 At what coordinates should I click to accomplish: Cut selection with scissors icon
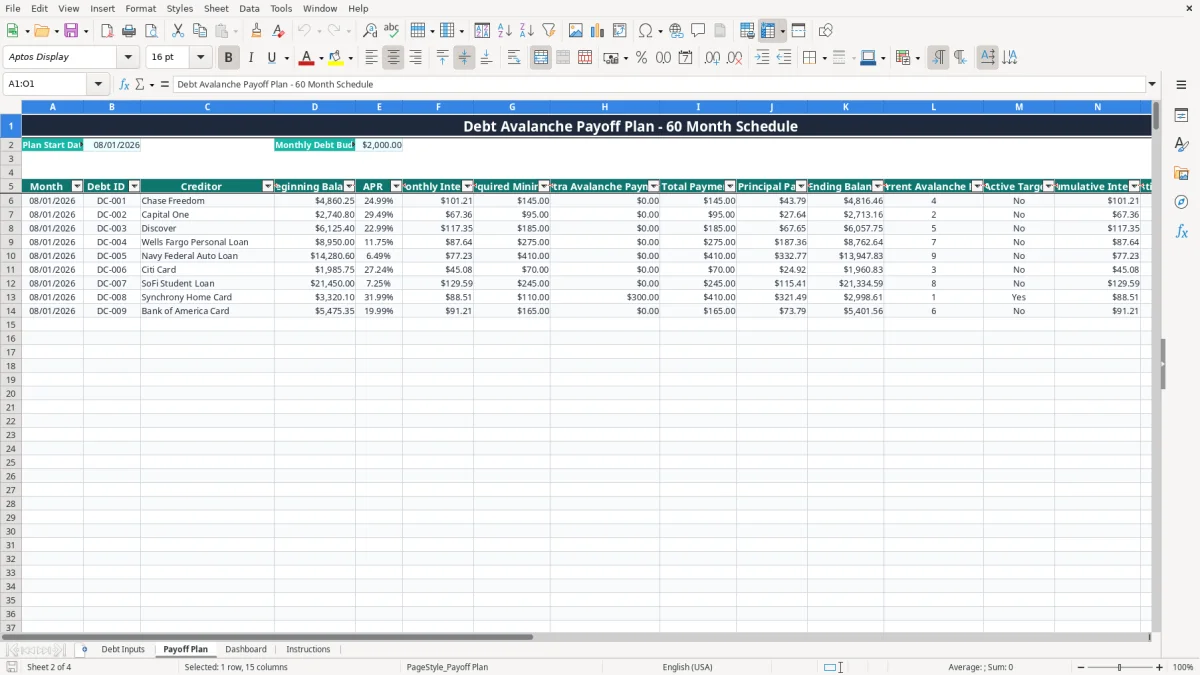click(x=178, y=31)
